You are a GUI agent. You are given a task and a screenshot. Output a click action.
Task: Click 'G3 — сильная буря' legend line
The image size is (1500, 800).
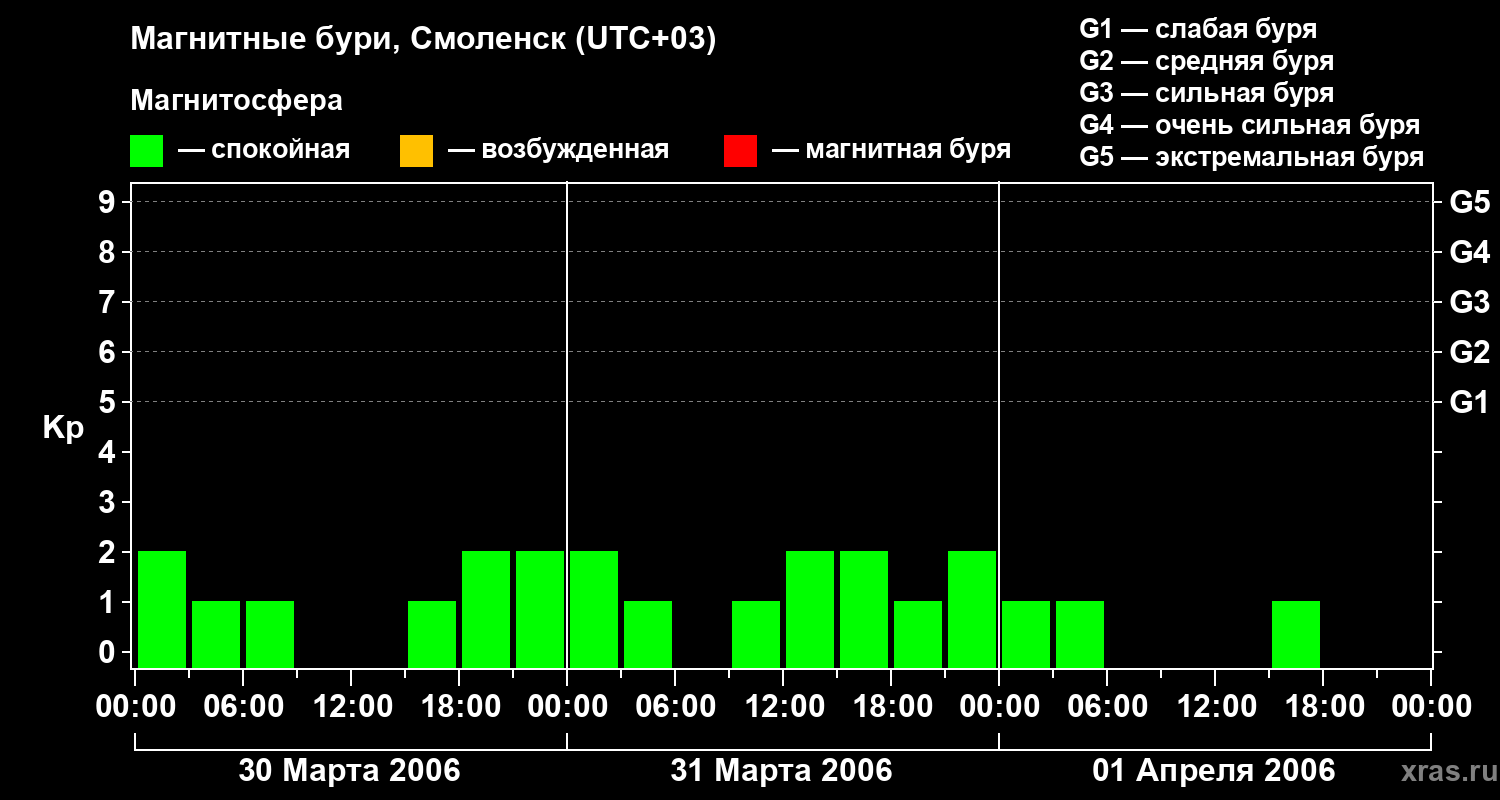point(1206,93)
